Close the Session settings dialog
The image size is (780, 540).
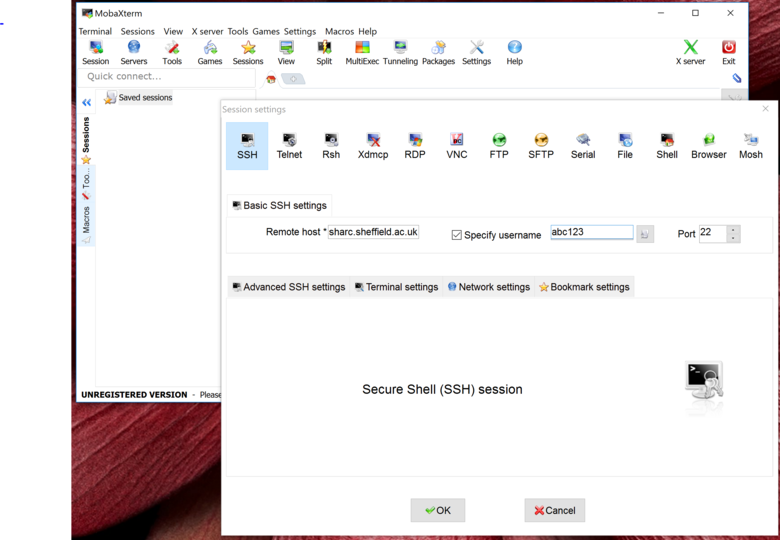[766, 108]
